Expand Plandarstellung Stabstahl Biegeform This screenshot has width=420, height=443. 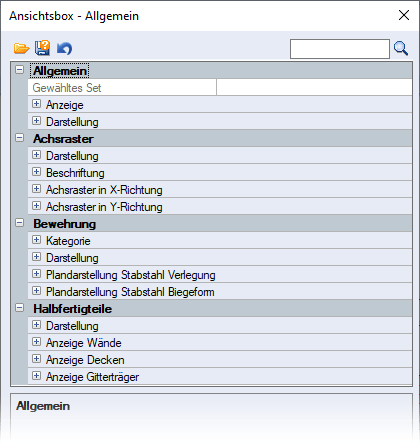click(x=37, y=291)
